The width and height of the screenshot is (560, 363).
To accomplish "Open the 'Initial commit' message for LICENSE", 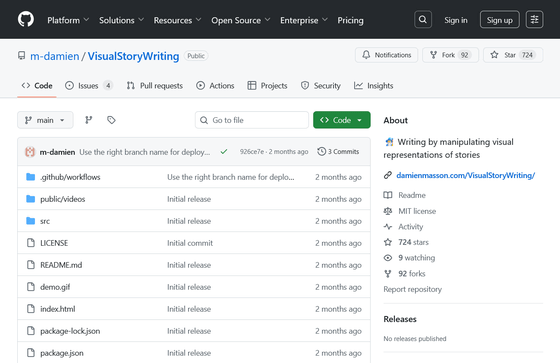I will click(x=190, y=243).
